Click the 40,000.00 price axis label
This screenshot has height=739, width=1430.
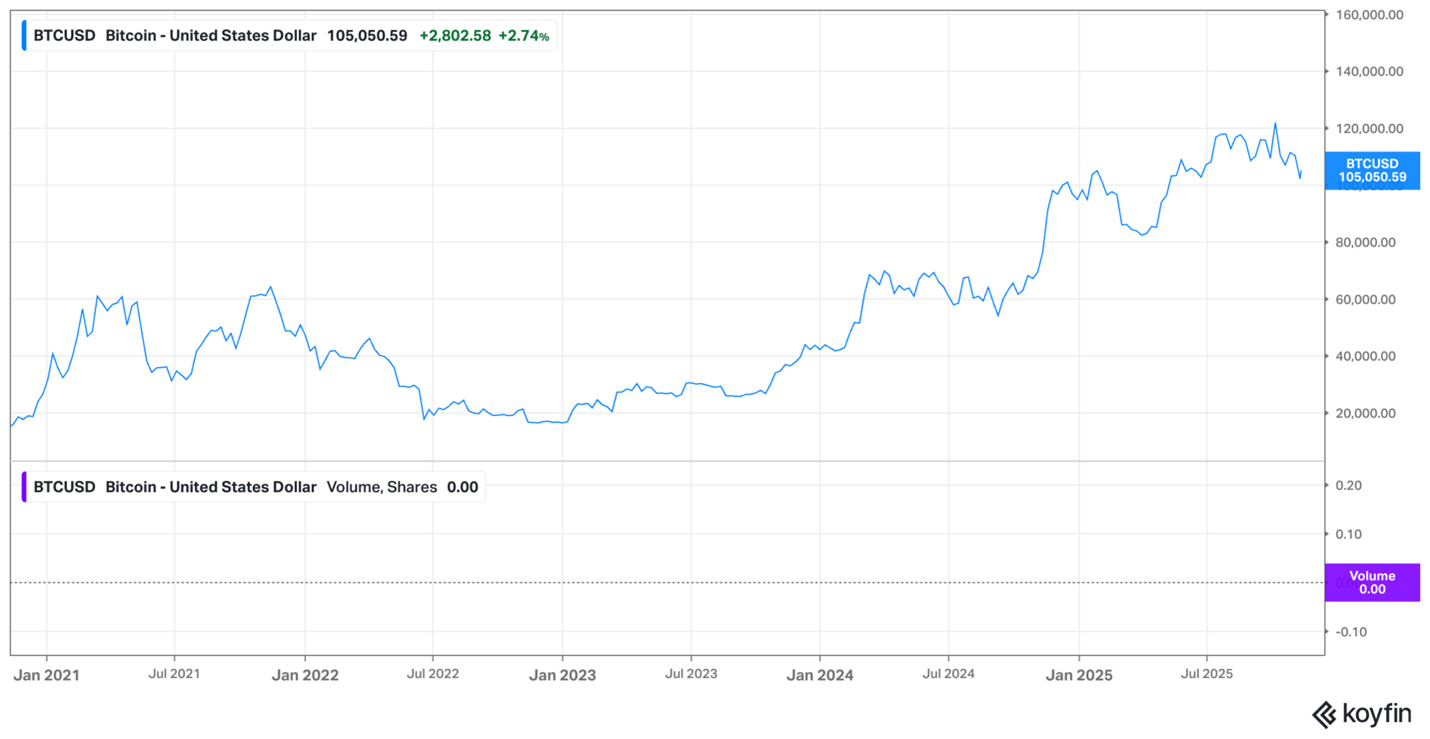(1364, 357)
